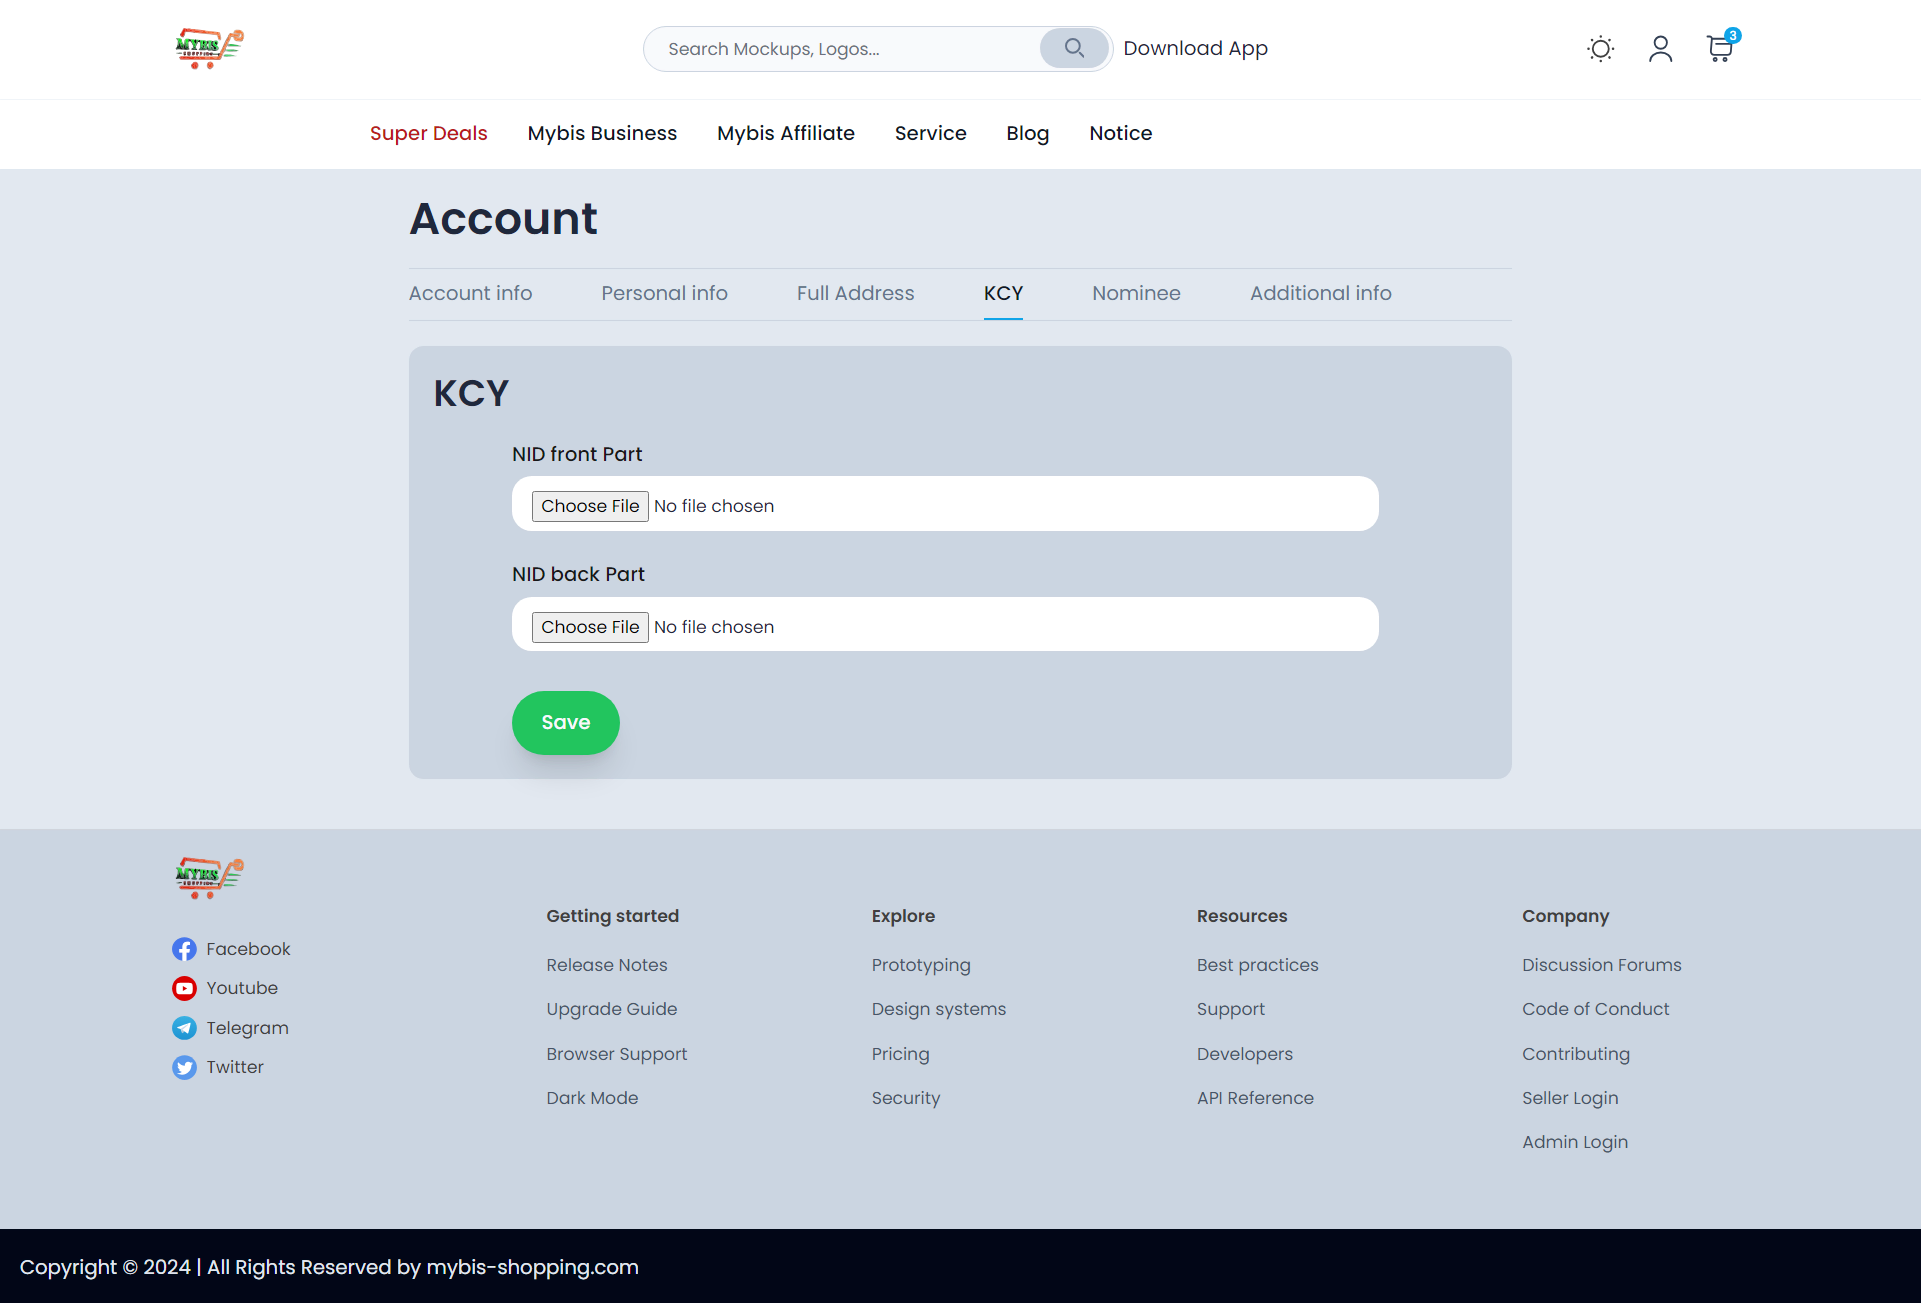1921x1303 pixels.
Task: Click the footer Mybis logo
Action: click(209, 877)
